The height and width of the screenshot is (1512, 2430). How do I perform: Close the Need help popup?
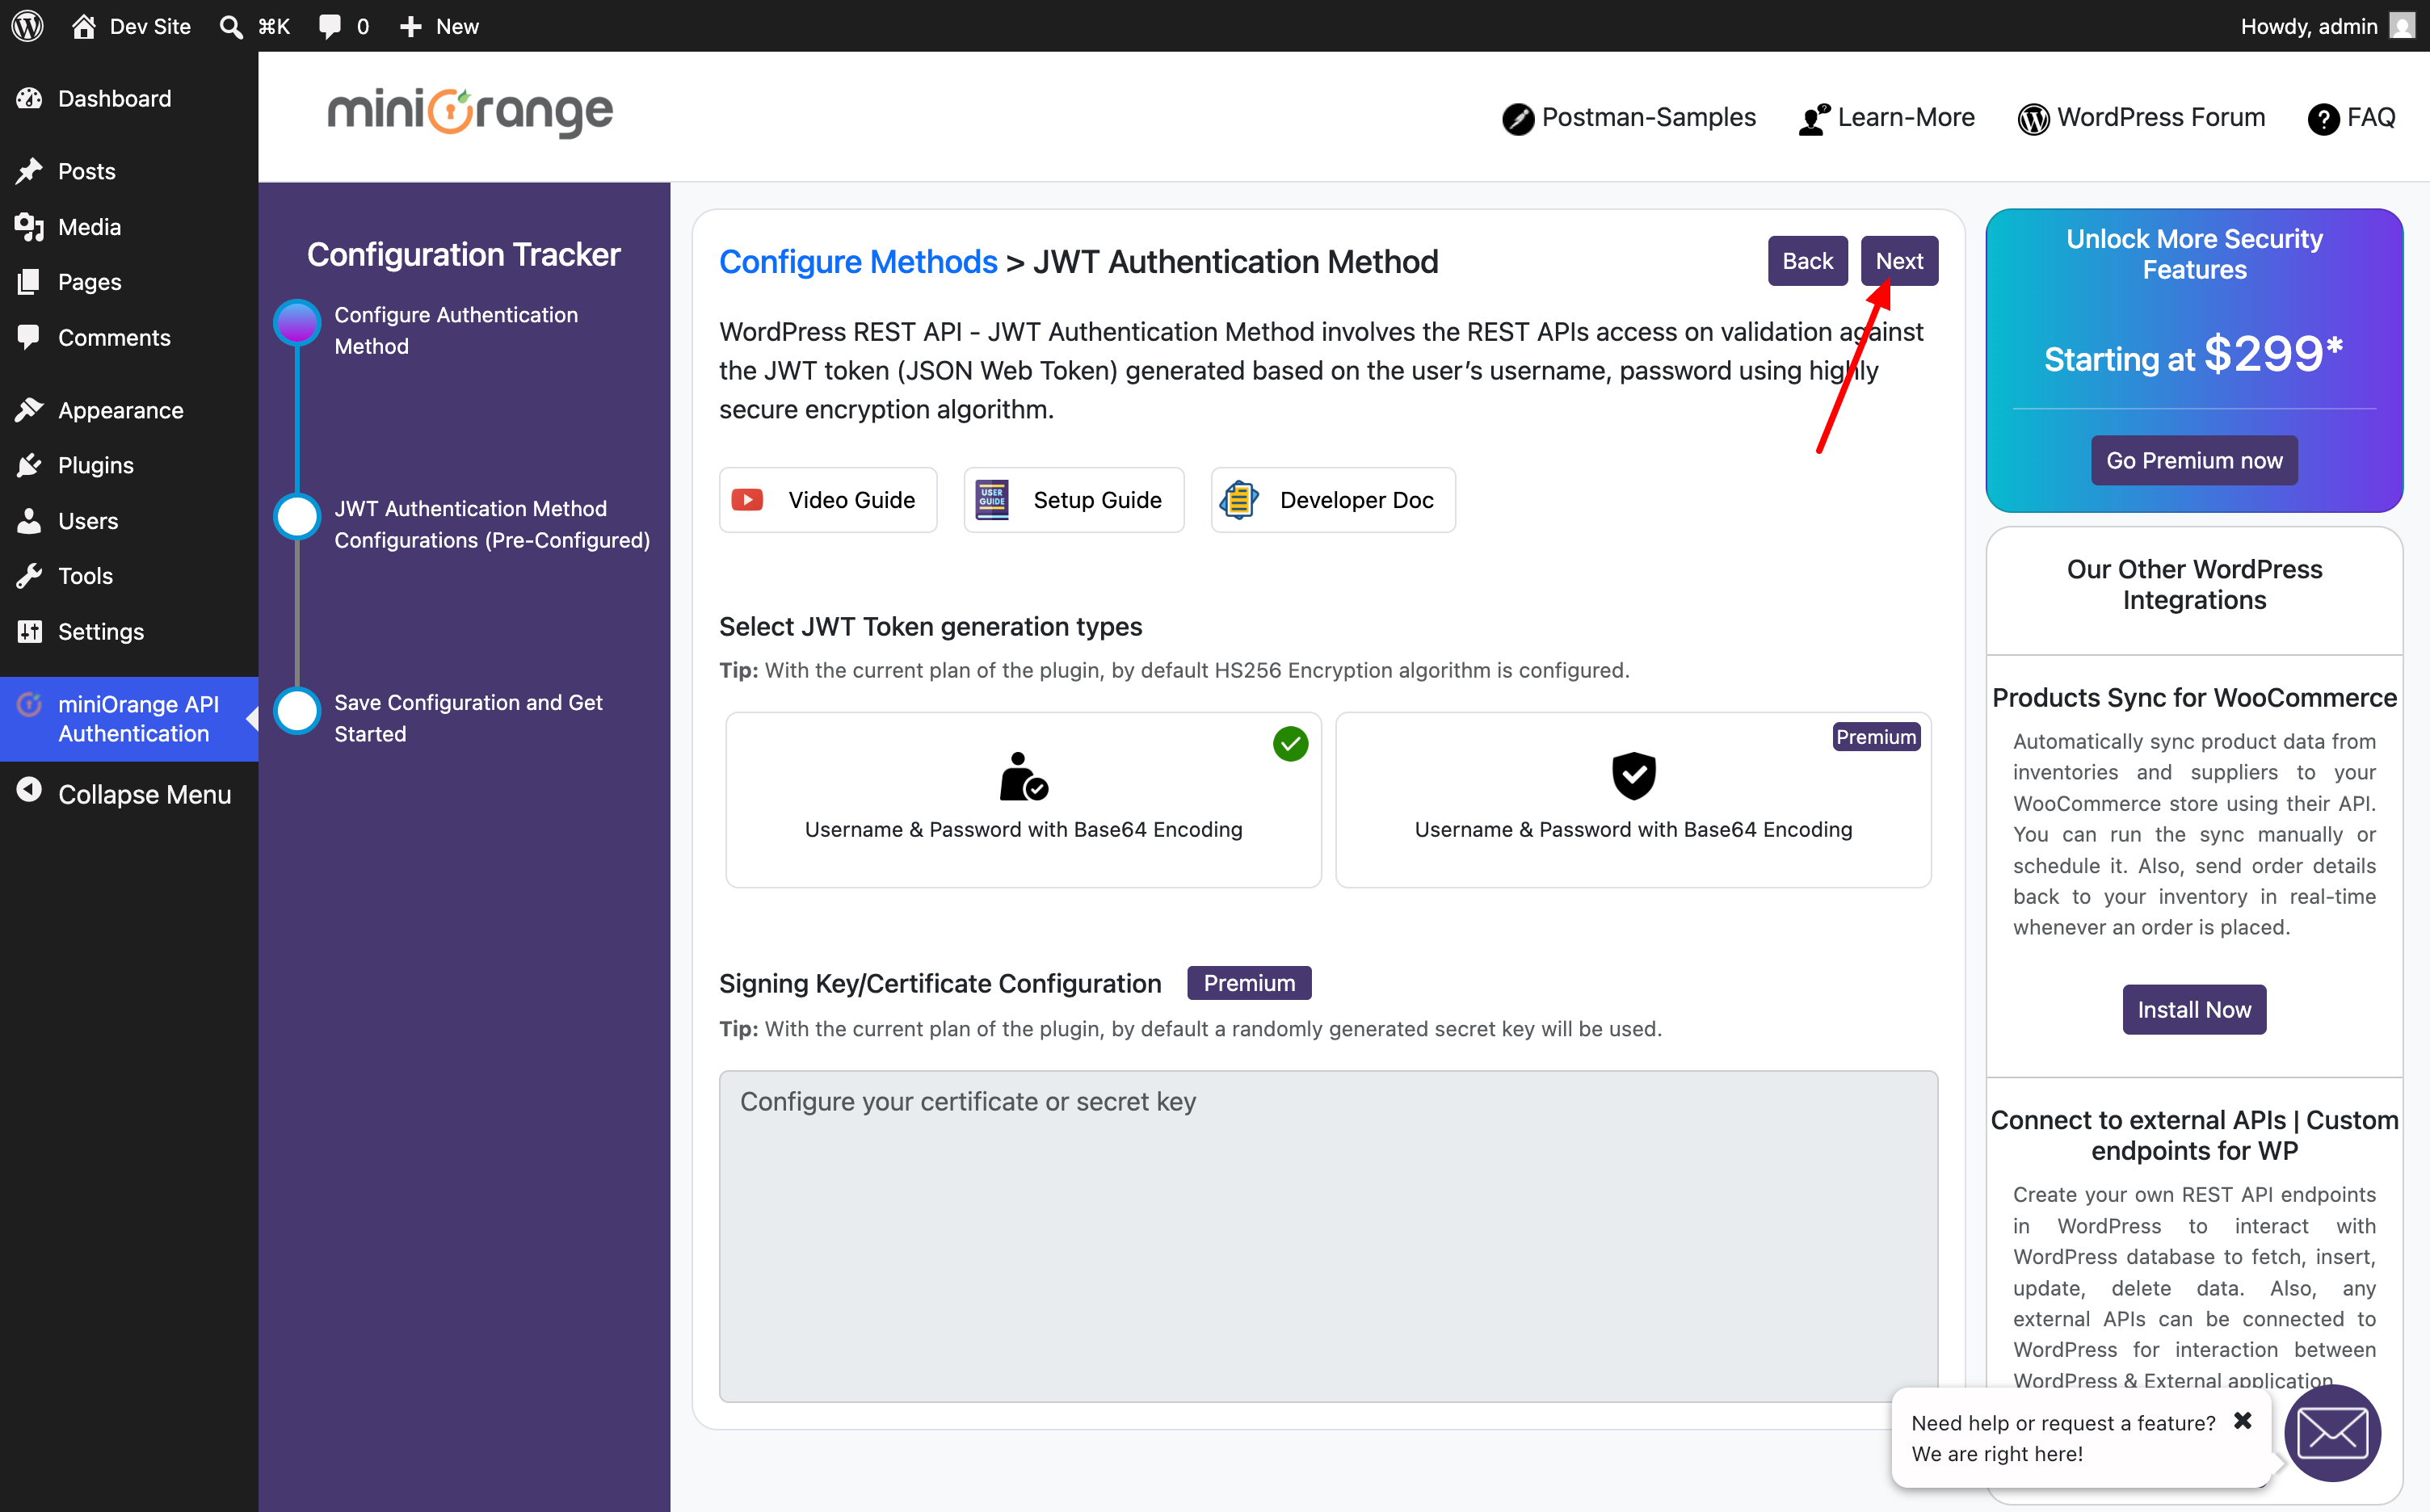coord(2243,1421)
